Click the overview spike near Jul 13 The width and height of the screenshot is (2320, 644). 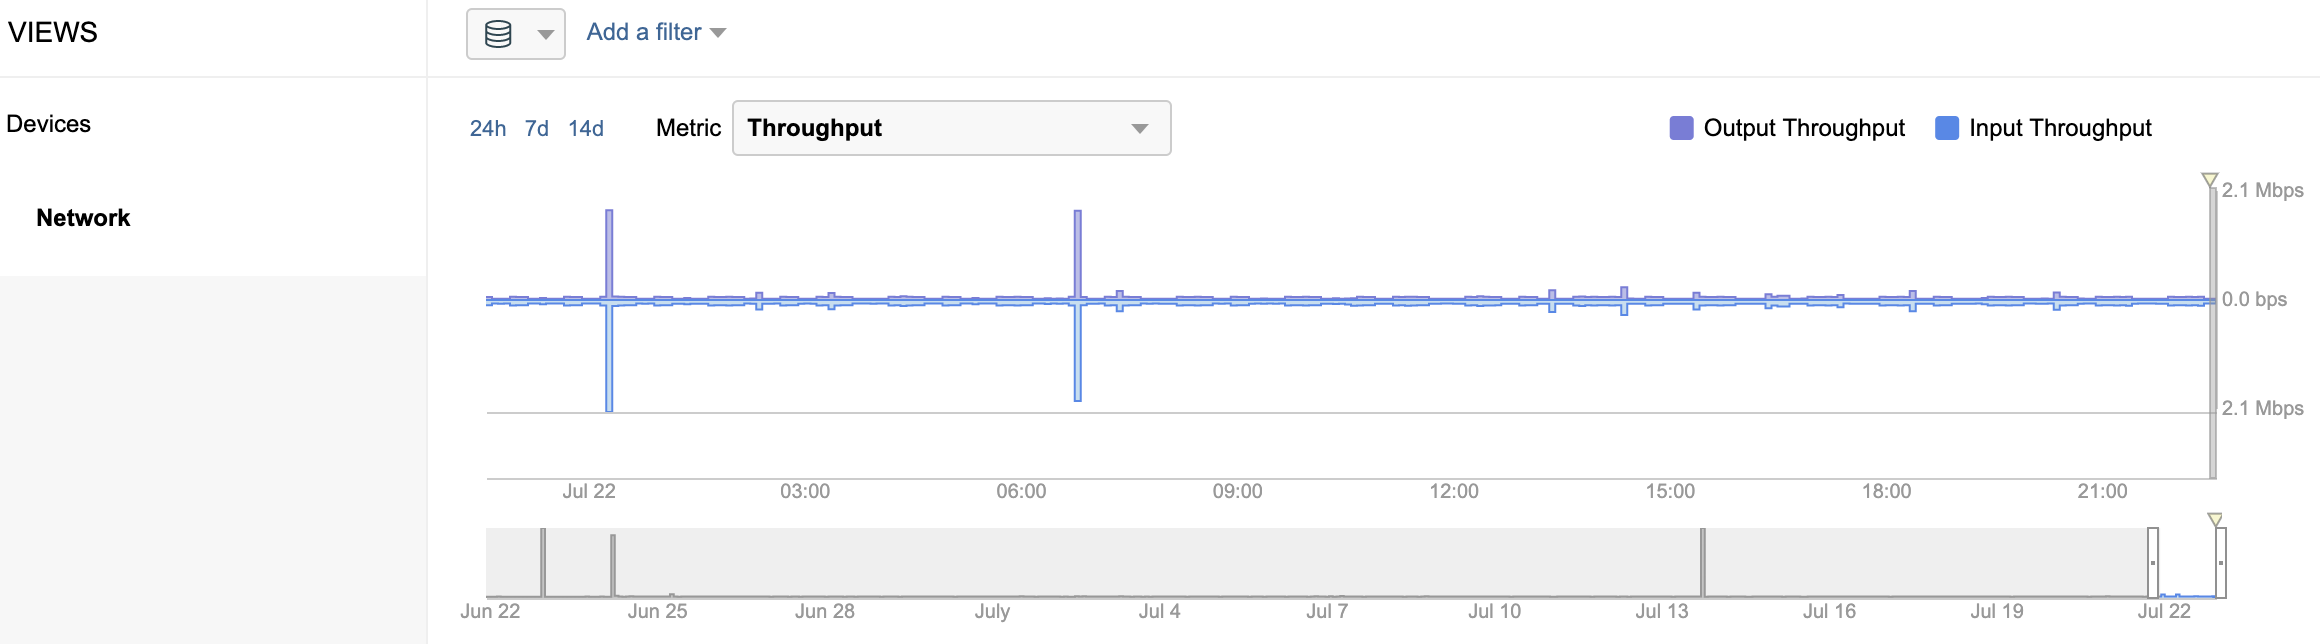(1703, 562)
